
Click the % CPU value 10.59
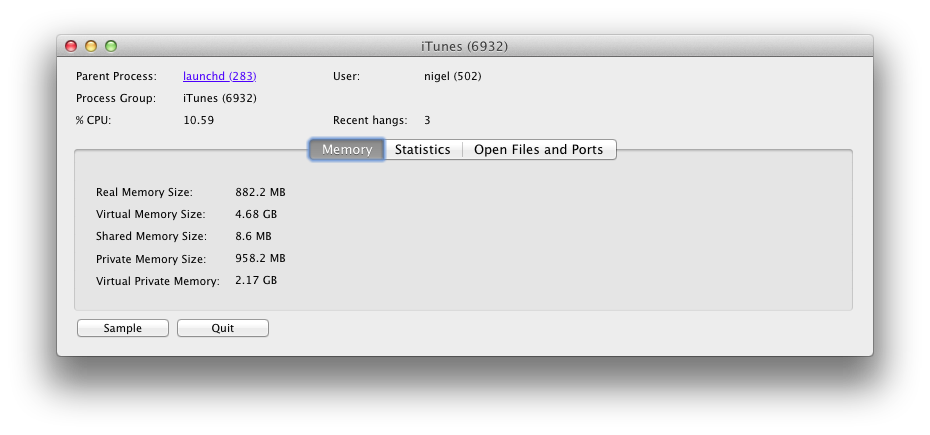(x=199, y=120)
